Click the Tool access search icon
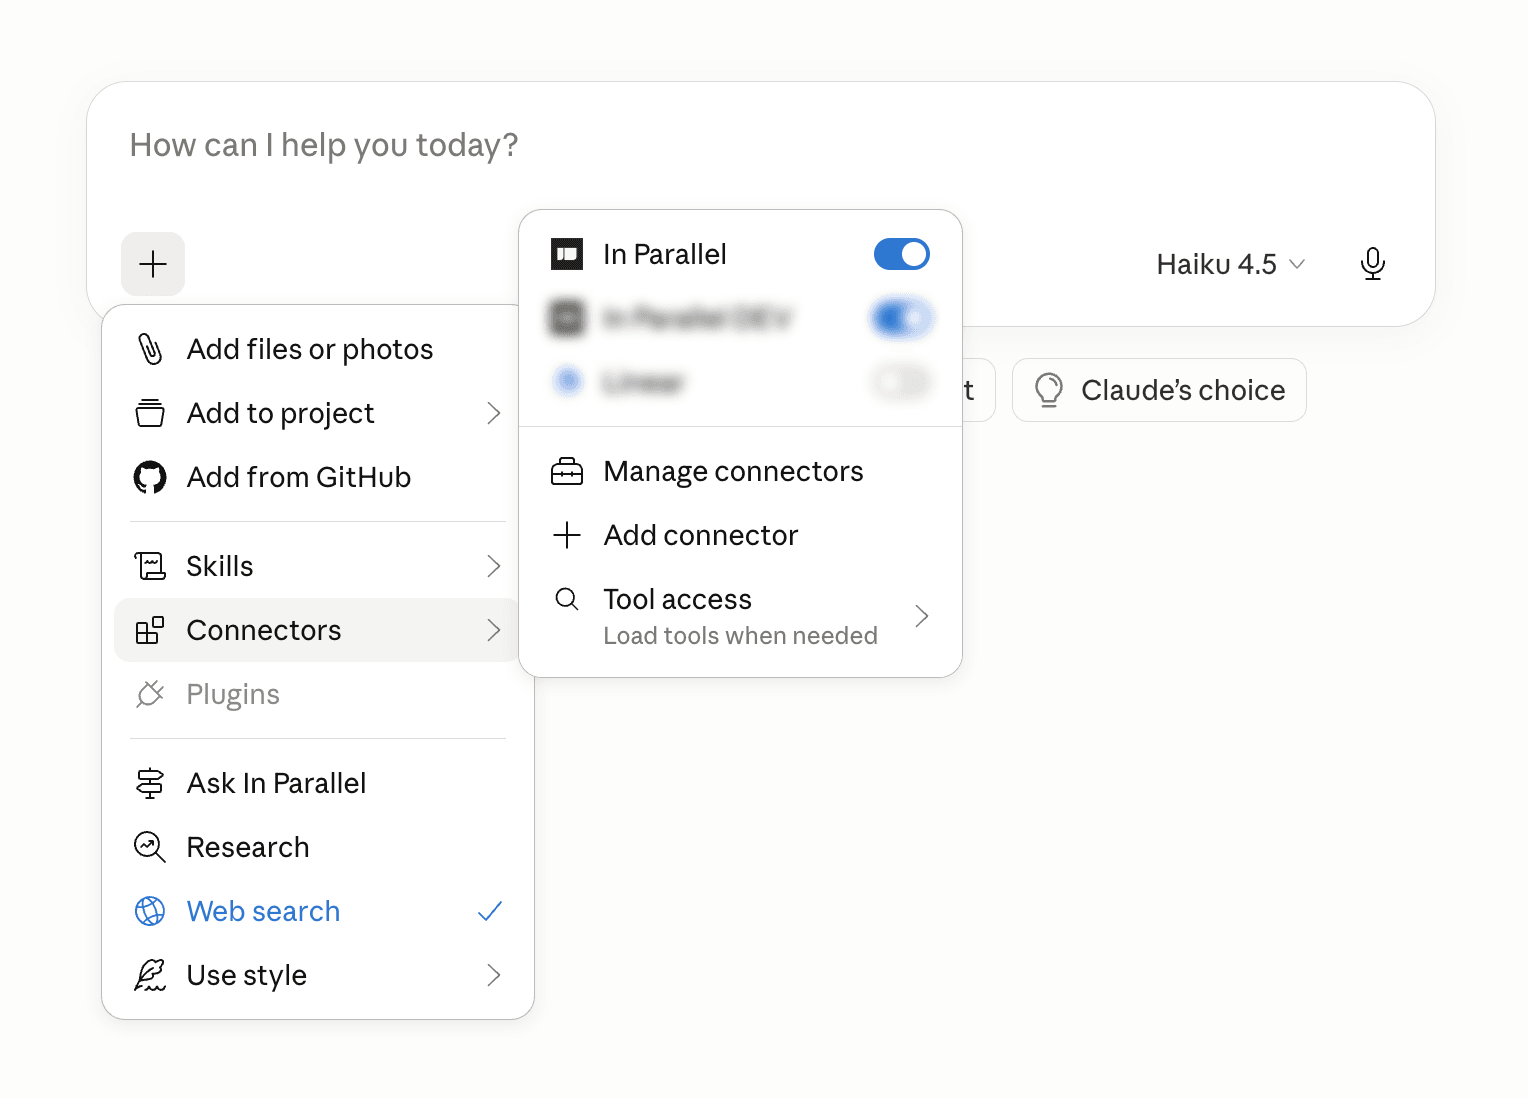This screenshot has height=1098, width=1528. [567, 599]
